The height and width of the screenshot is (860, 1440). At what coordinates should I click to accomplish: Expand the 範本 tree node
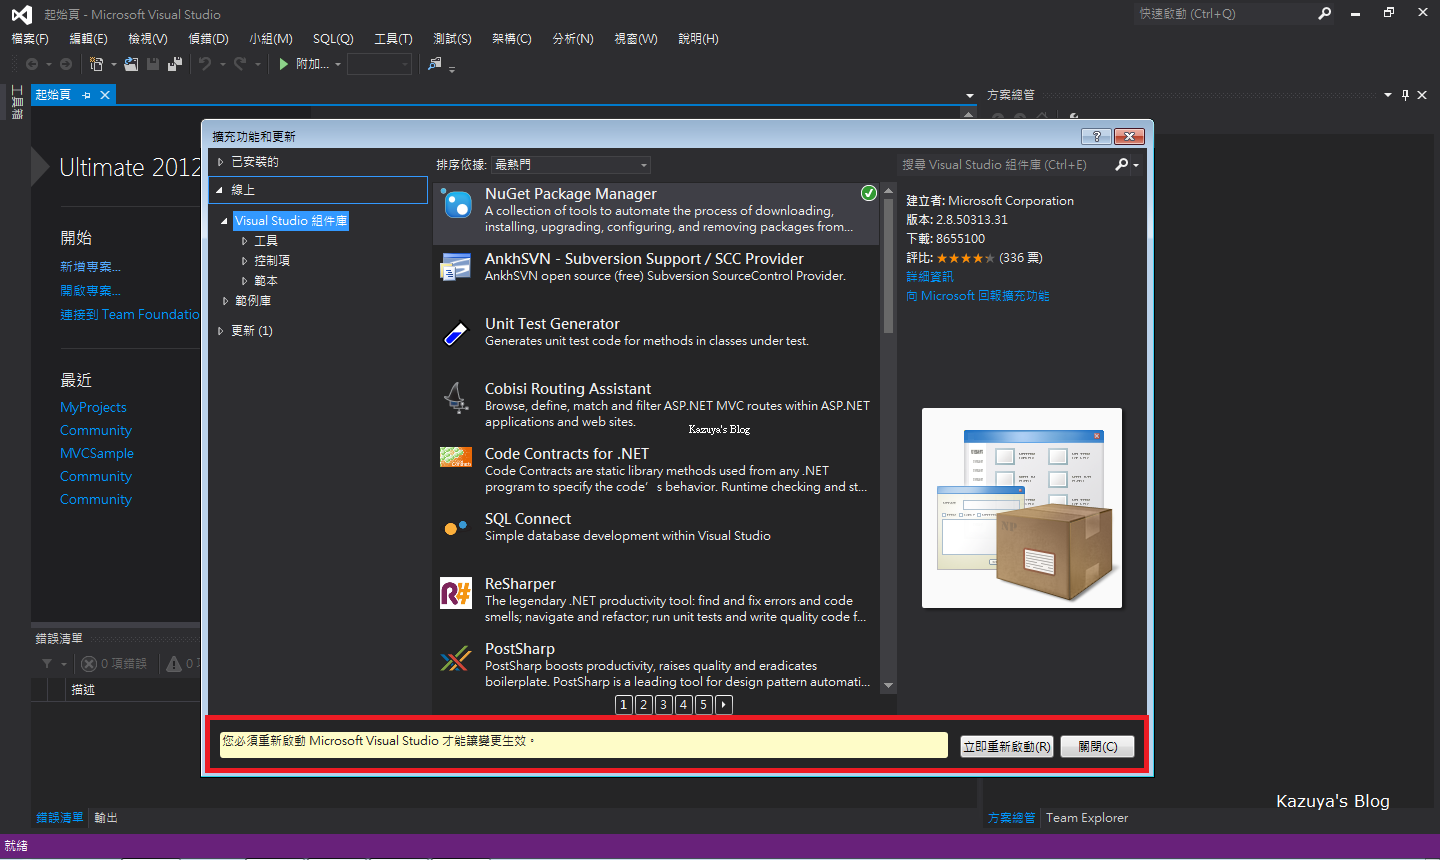coord(244,281)
